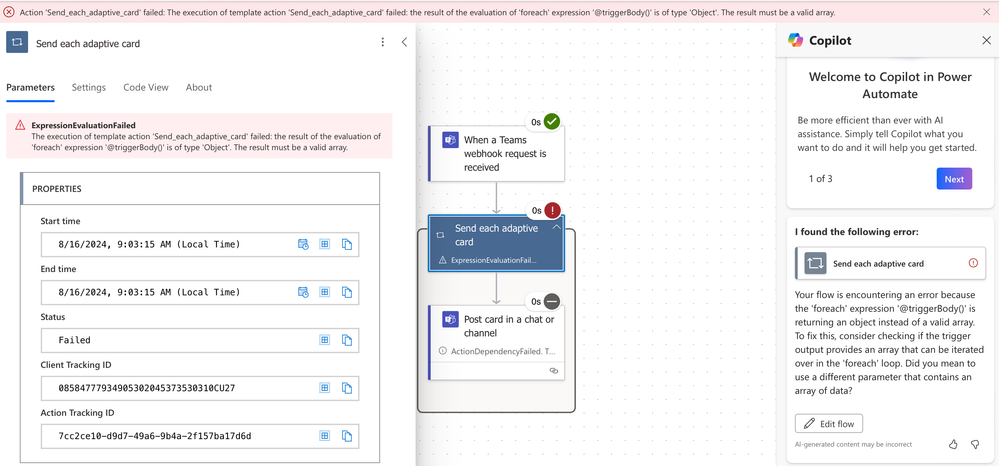Click Teams icon on webhook trigger node
Screen dimensions: 999x466
point(451,140)
